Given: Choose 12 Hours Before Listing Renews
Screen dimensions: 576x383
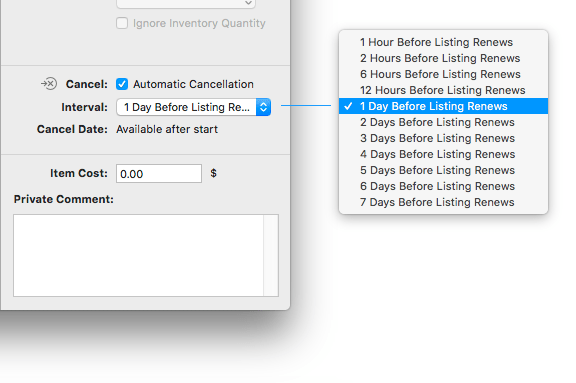Looking at the screenshot, I should click(x=443, y=90).
